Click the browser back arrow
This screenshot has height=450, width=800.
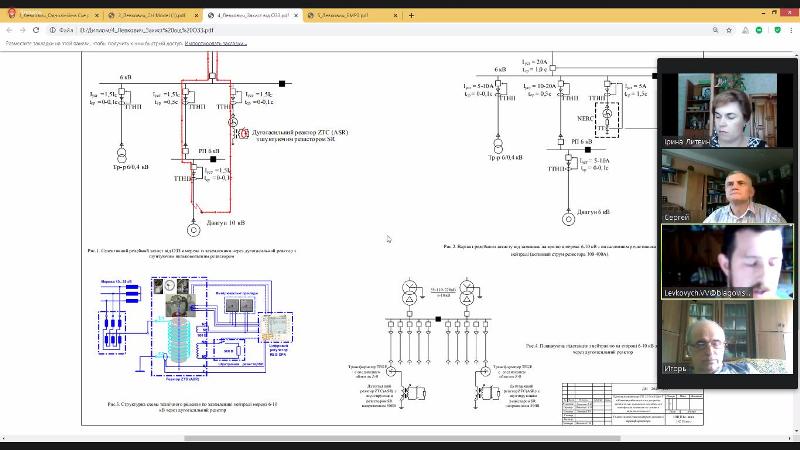pos(9,30)
